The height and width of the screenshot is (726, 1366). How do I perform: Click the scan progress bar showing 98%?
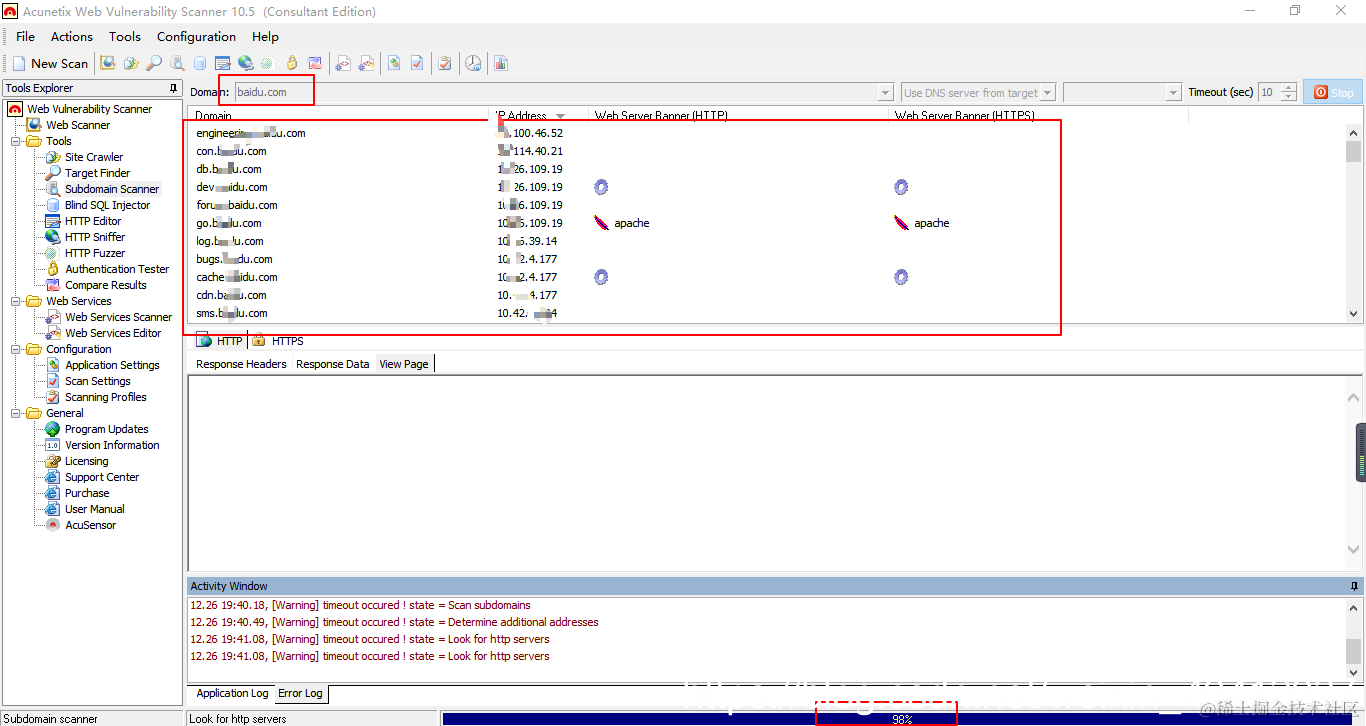(901, 718)
